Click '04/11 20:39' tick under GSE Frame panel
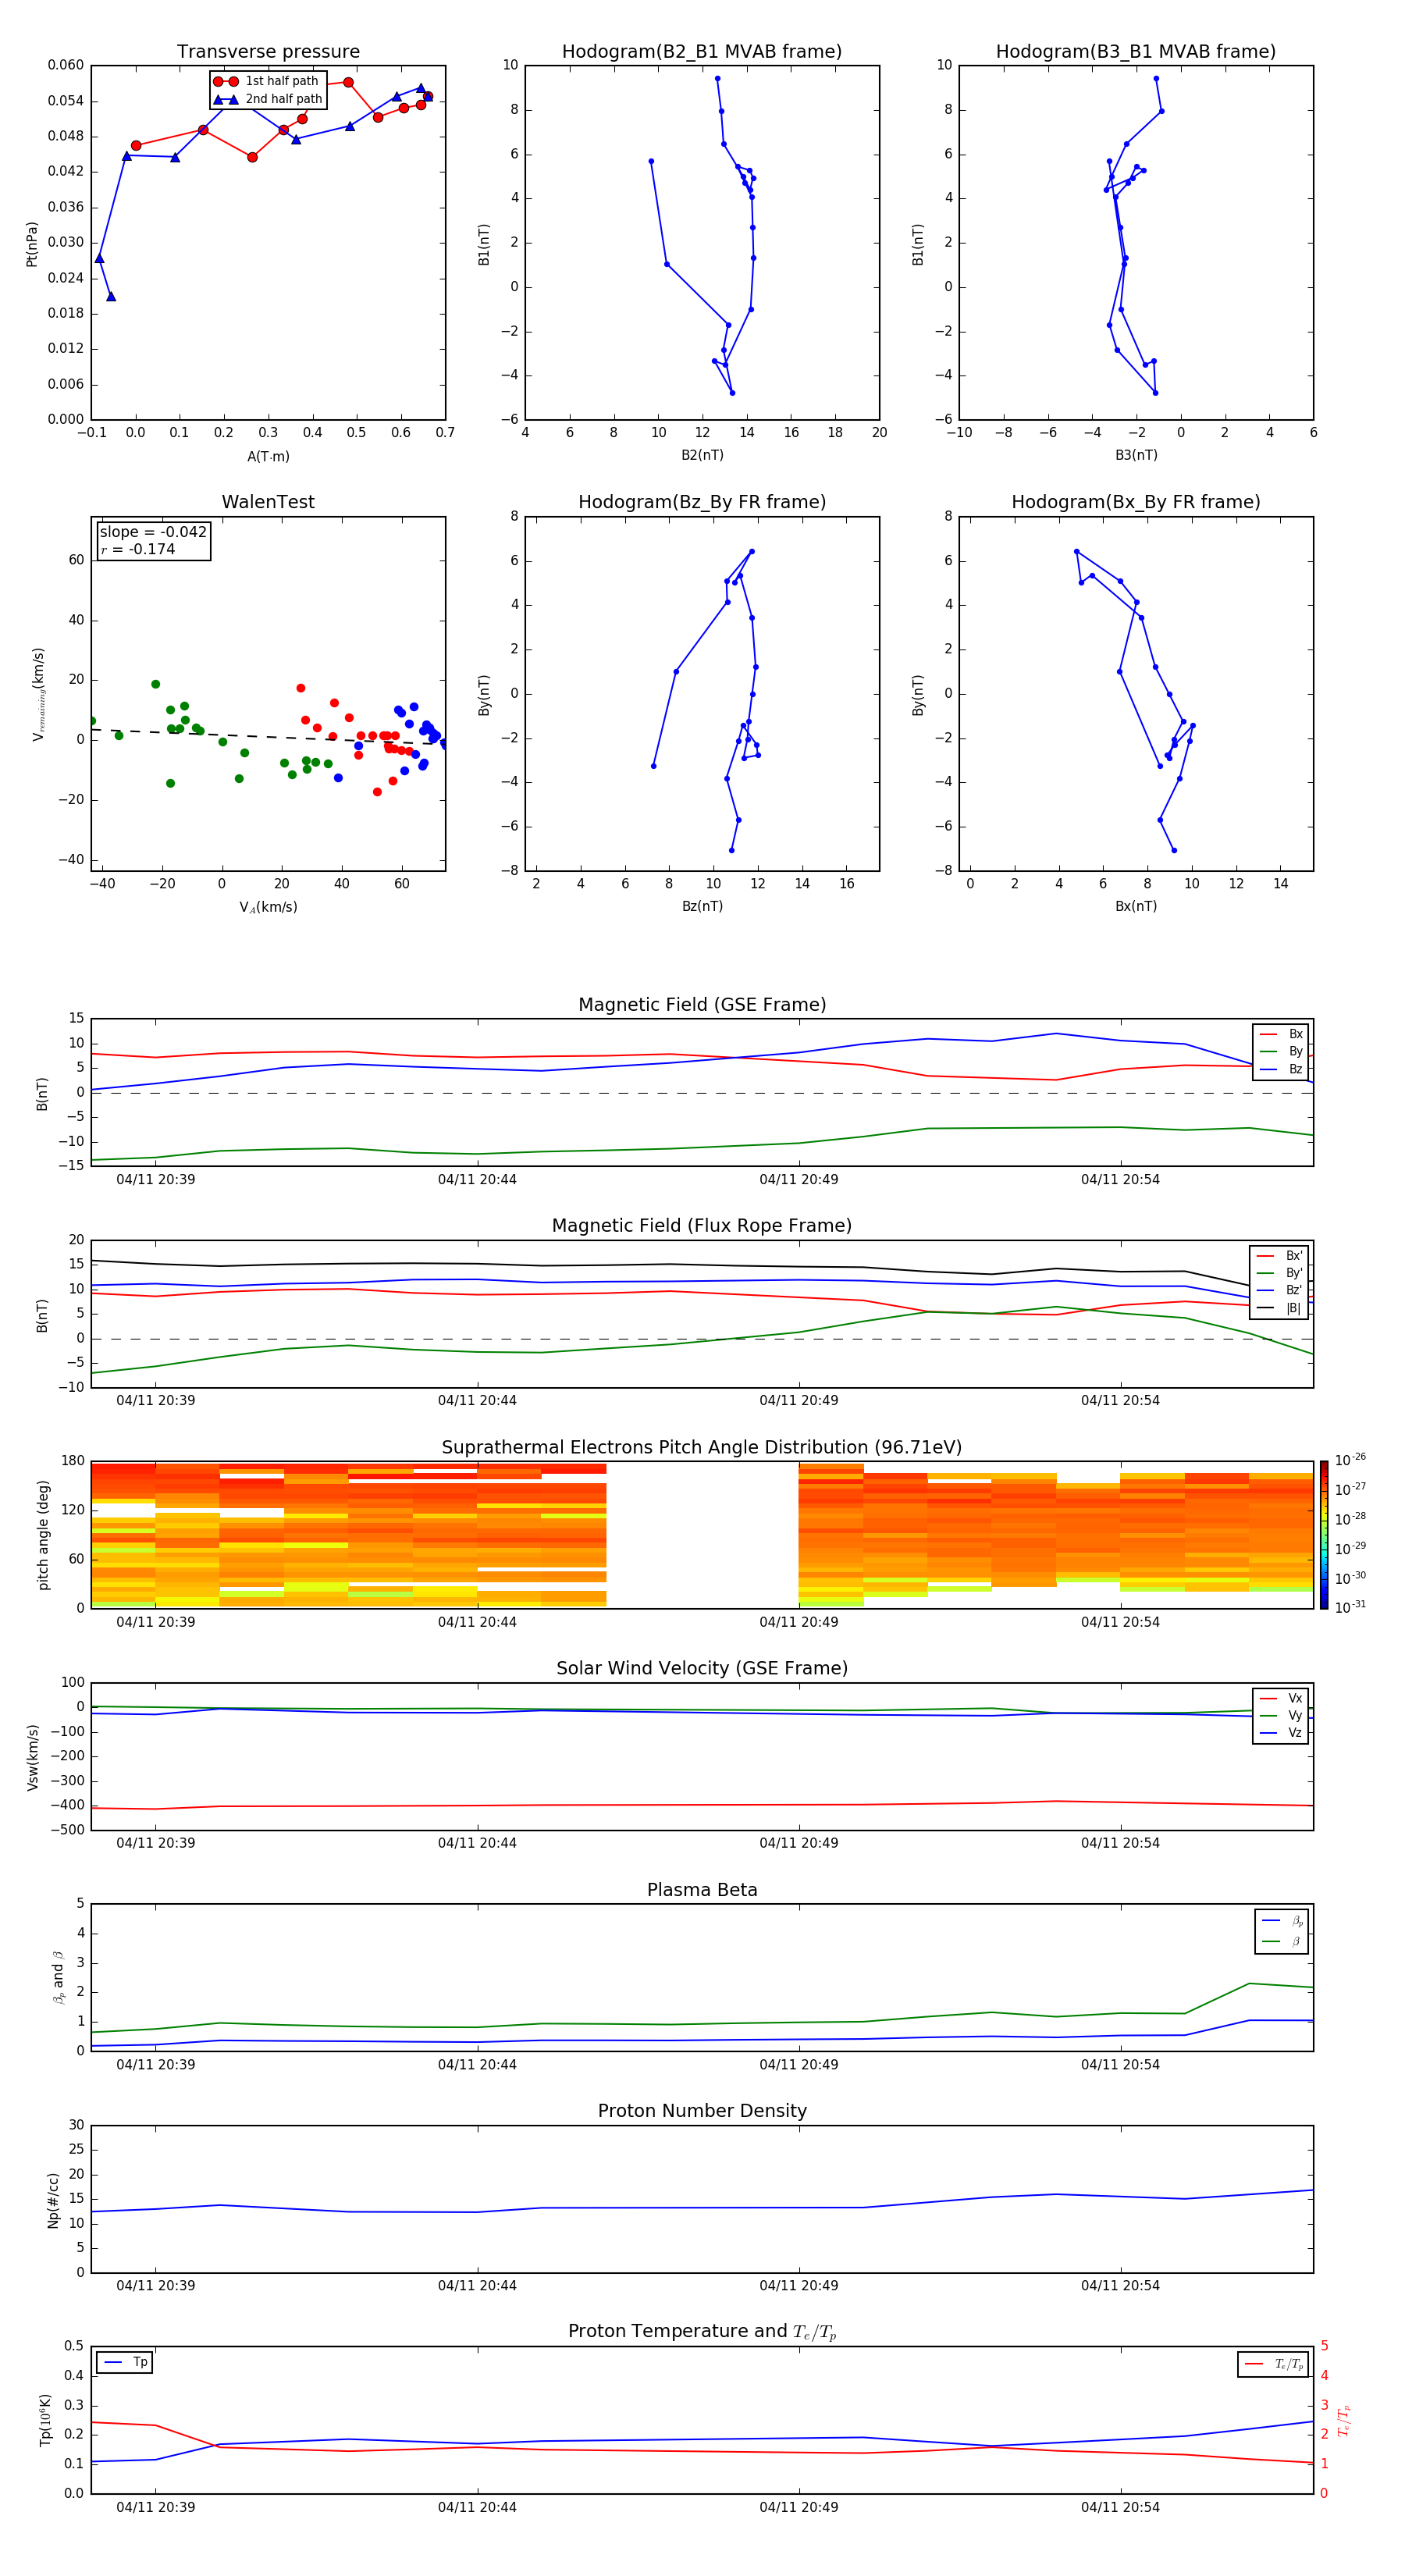This screenshot has width=1405, height=2576. coord(156,1179)
